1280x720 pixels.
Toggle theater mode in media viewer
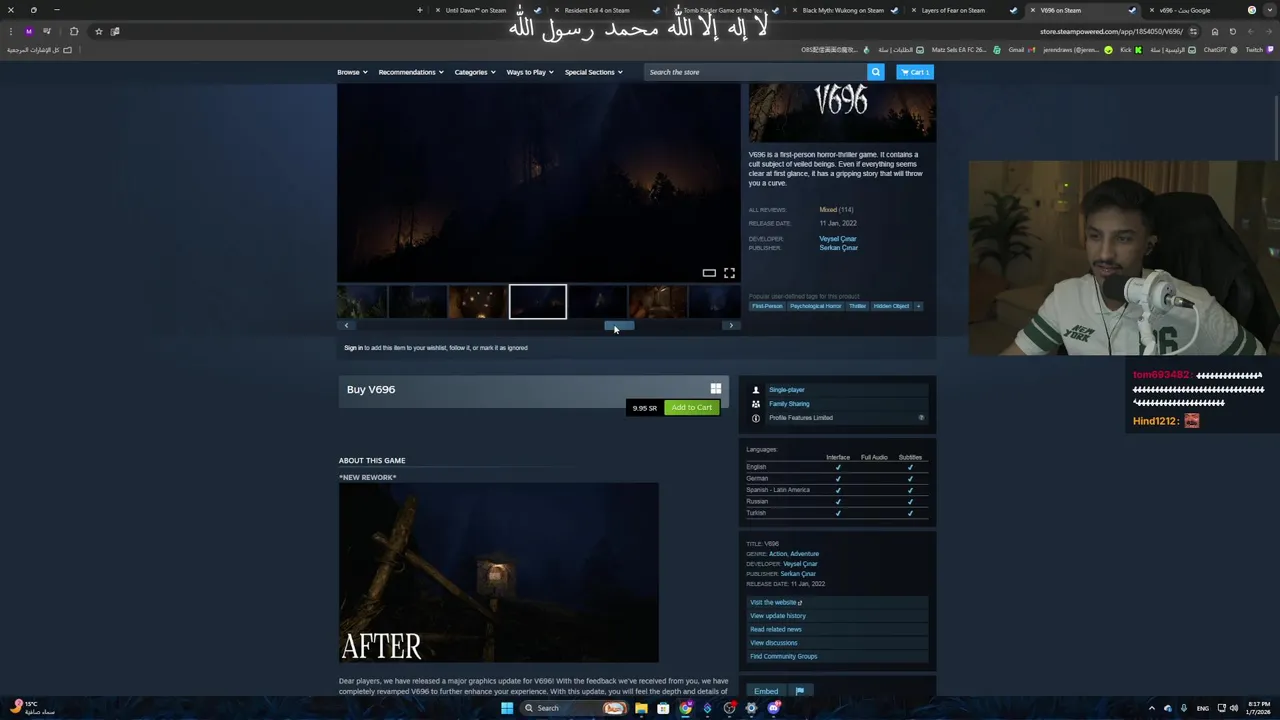coord(709,273)
